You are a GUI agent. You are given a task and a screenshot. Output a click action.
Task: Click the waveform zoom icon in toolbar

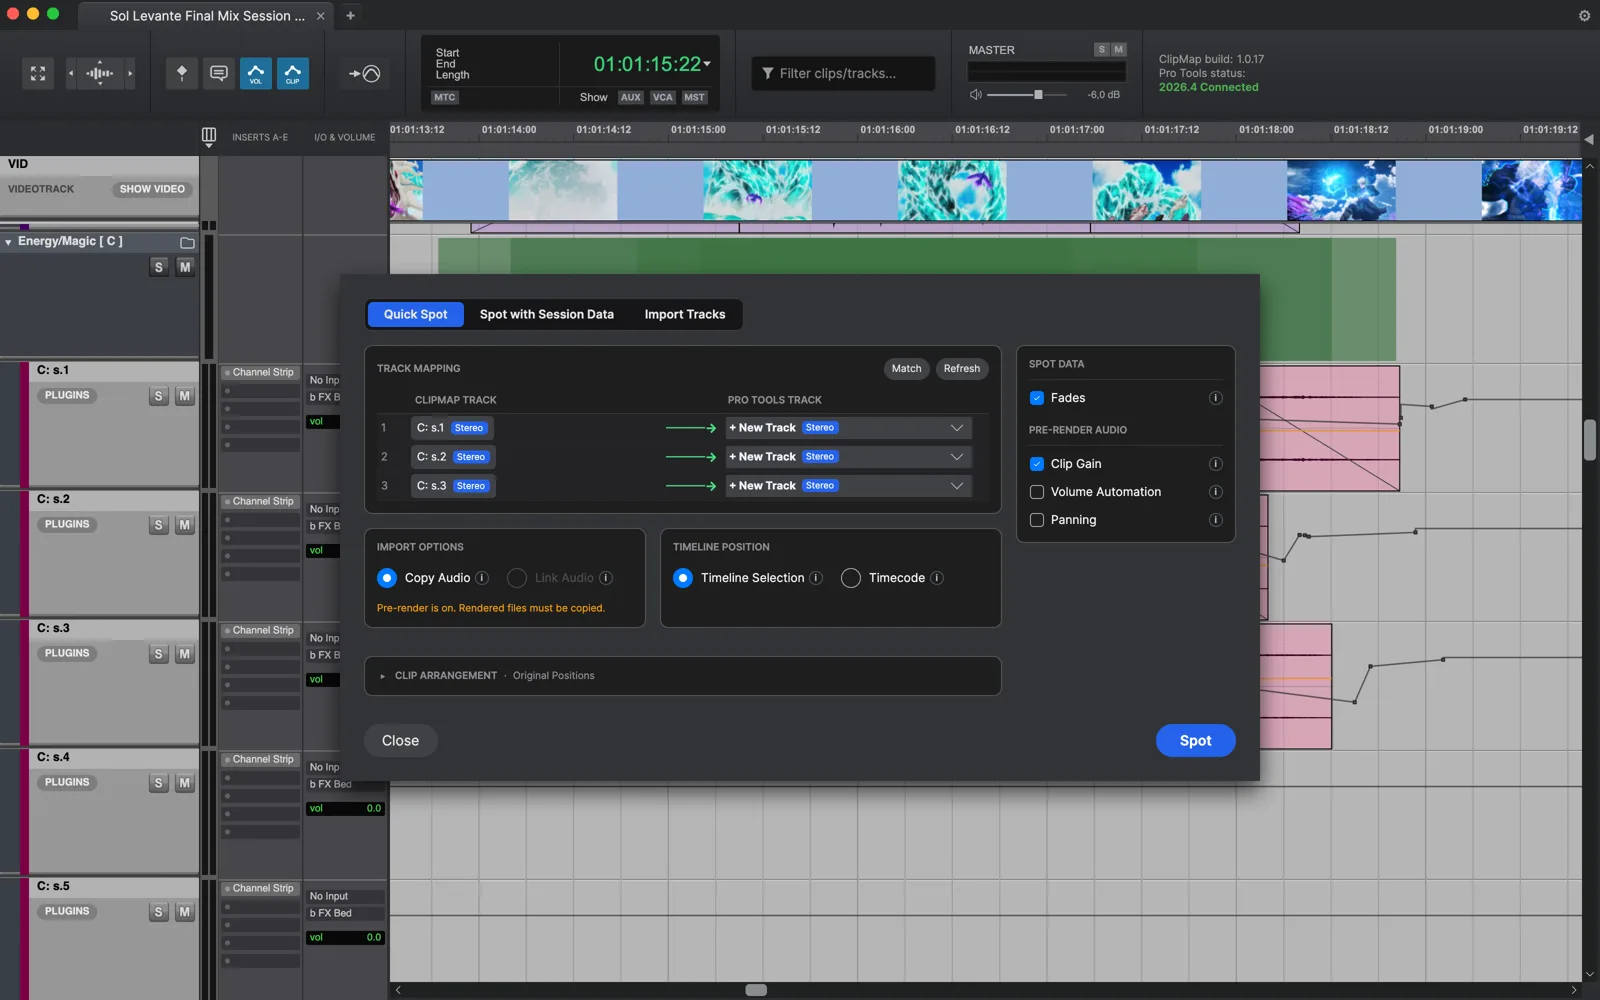coord(100,73)
